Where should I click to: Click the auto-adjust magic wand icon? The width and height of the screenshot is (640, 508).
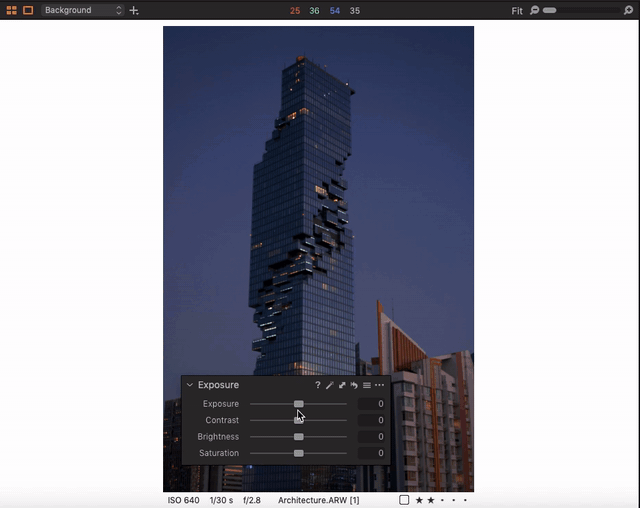330,385
